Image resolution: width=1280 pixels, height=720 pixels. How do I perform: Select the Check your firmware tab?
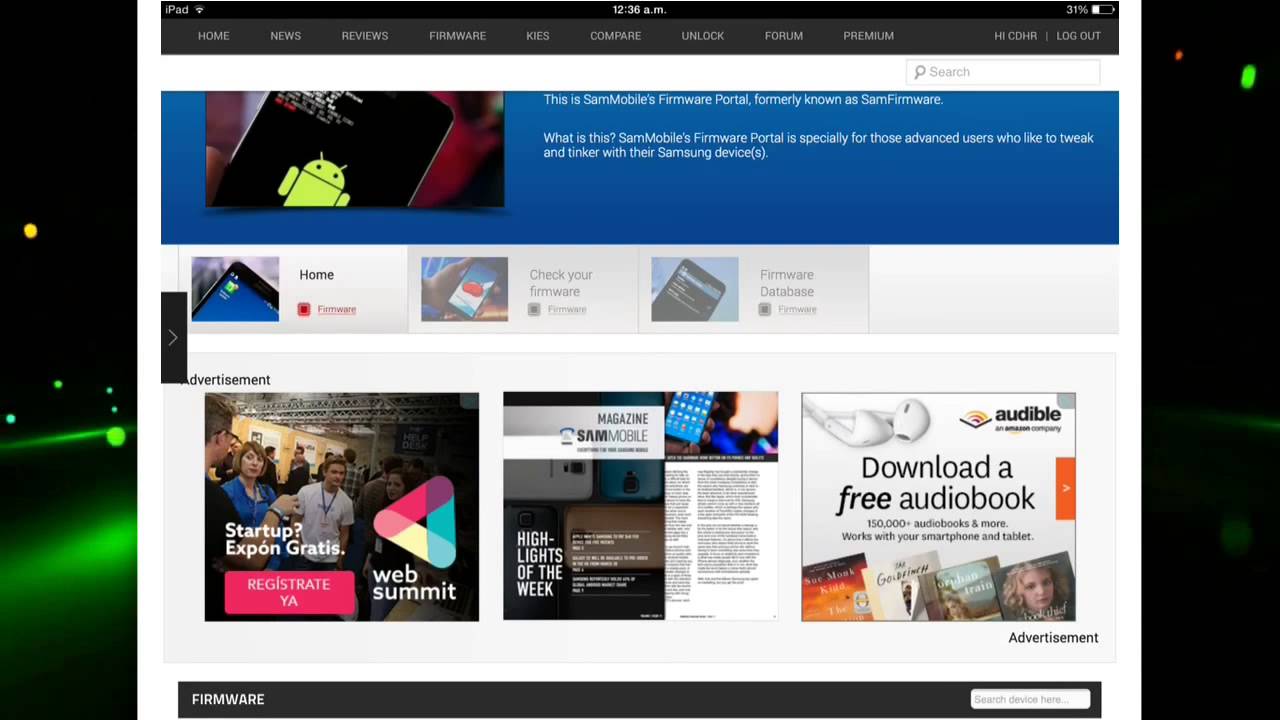[x=523, y=289]
